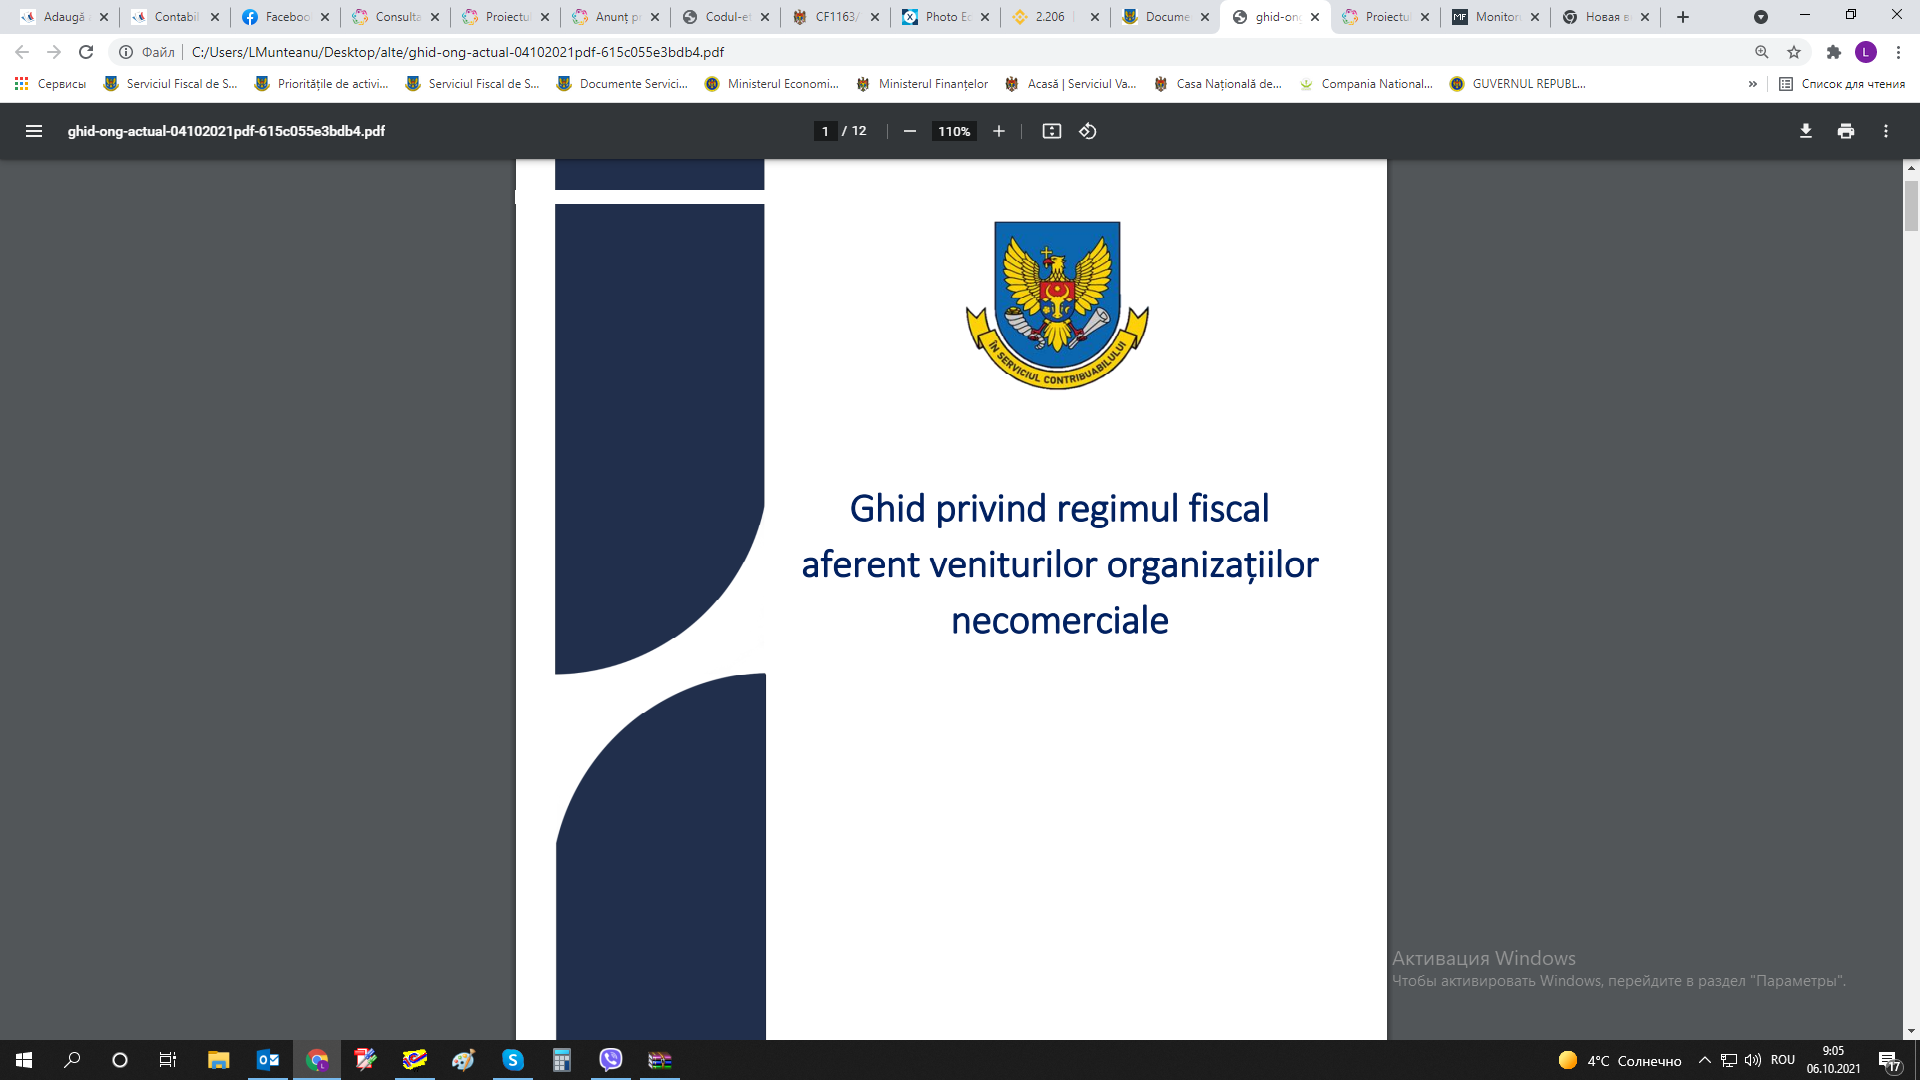Switch to the Facebook tab
1920x1080 pixels.
click(284, 17)
